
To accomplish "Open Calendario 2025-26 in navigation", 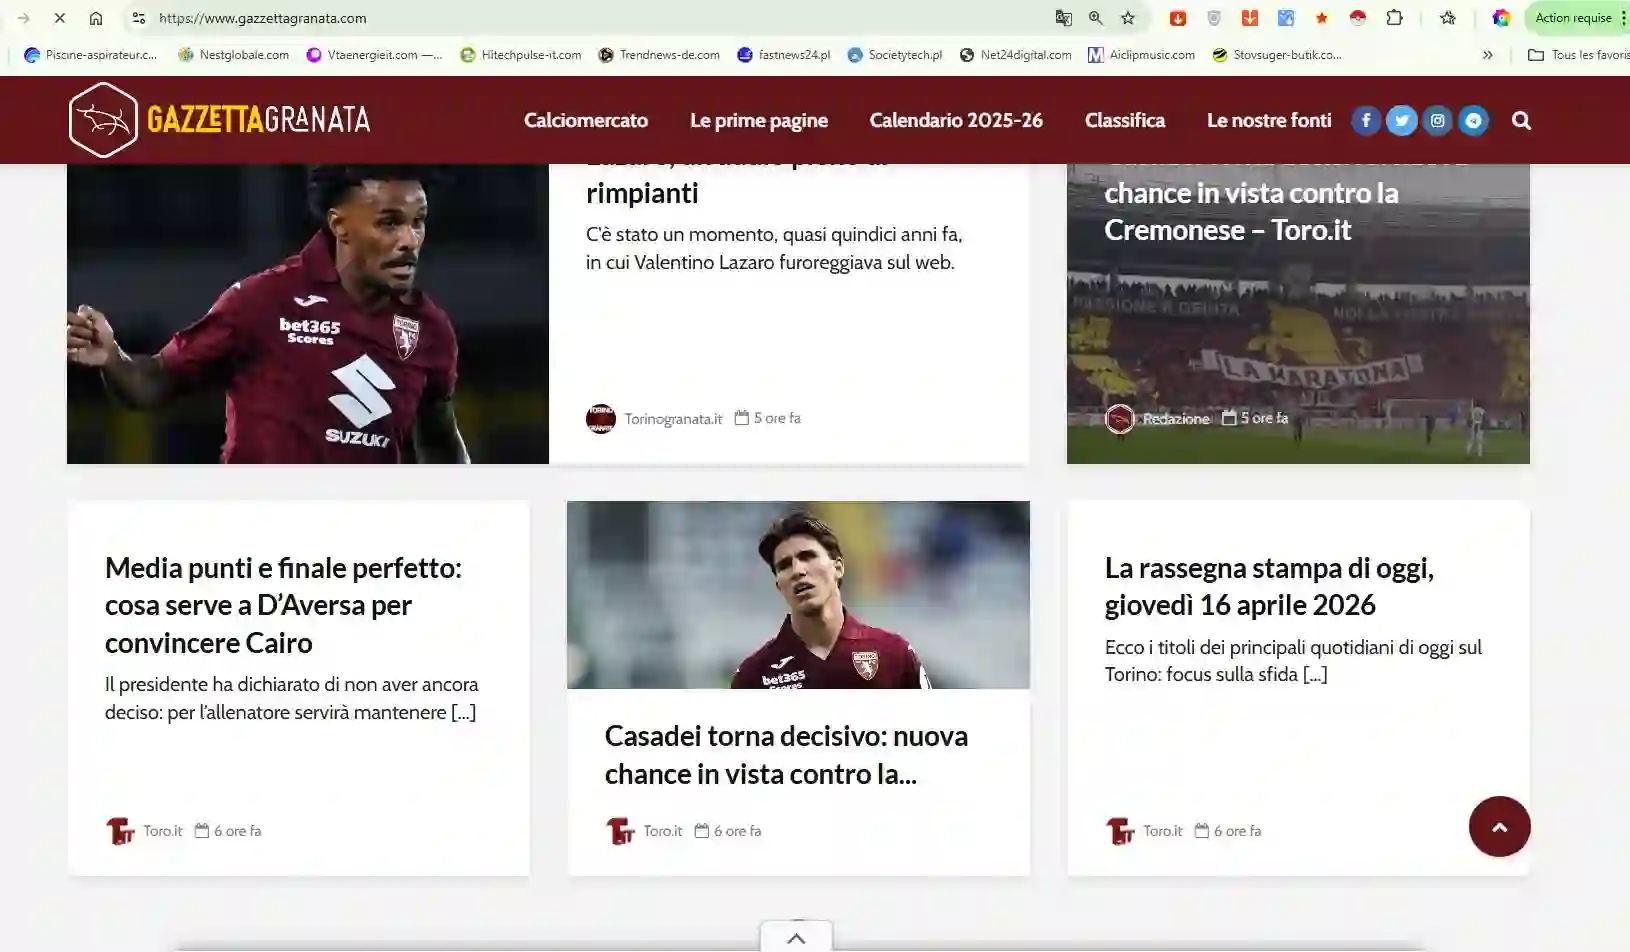I will (x=955, y=121).
